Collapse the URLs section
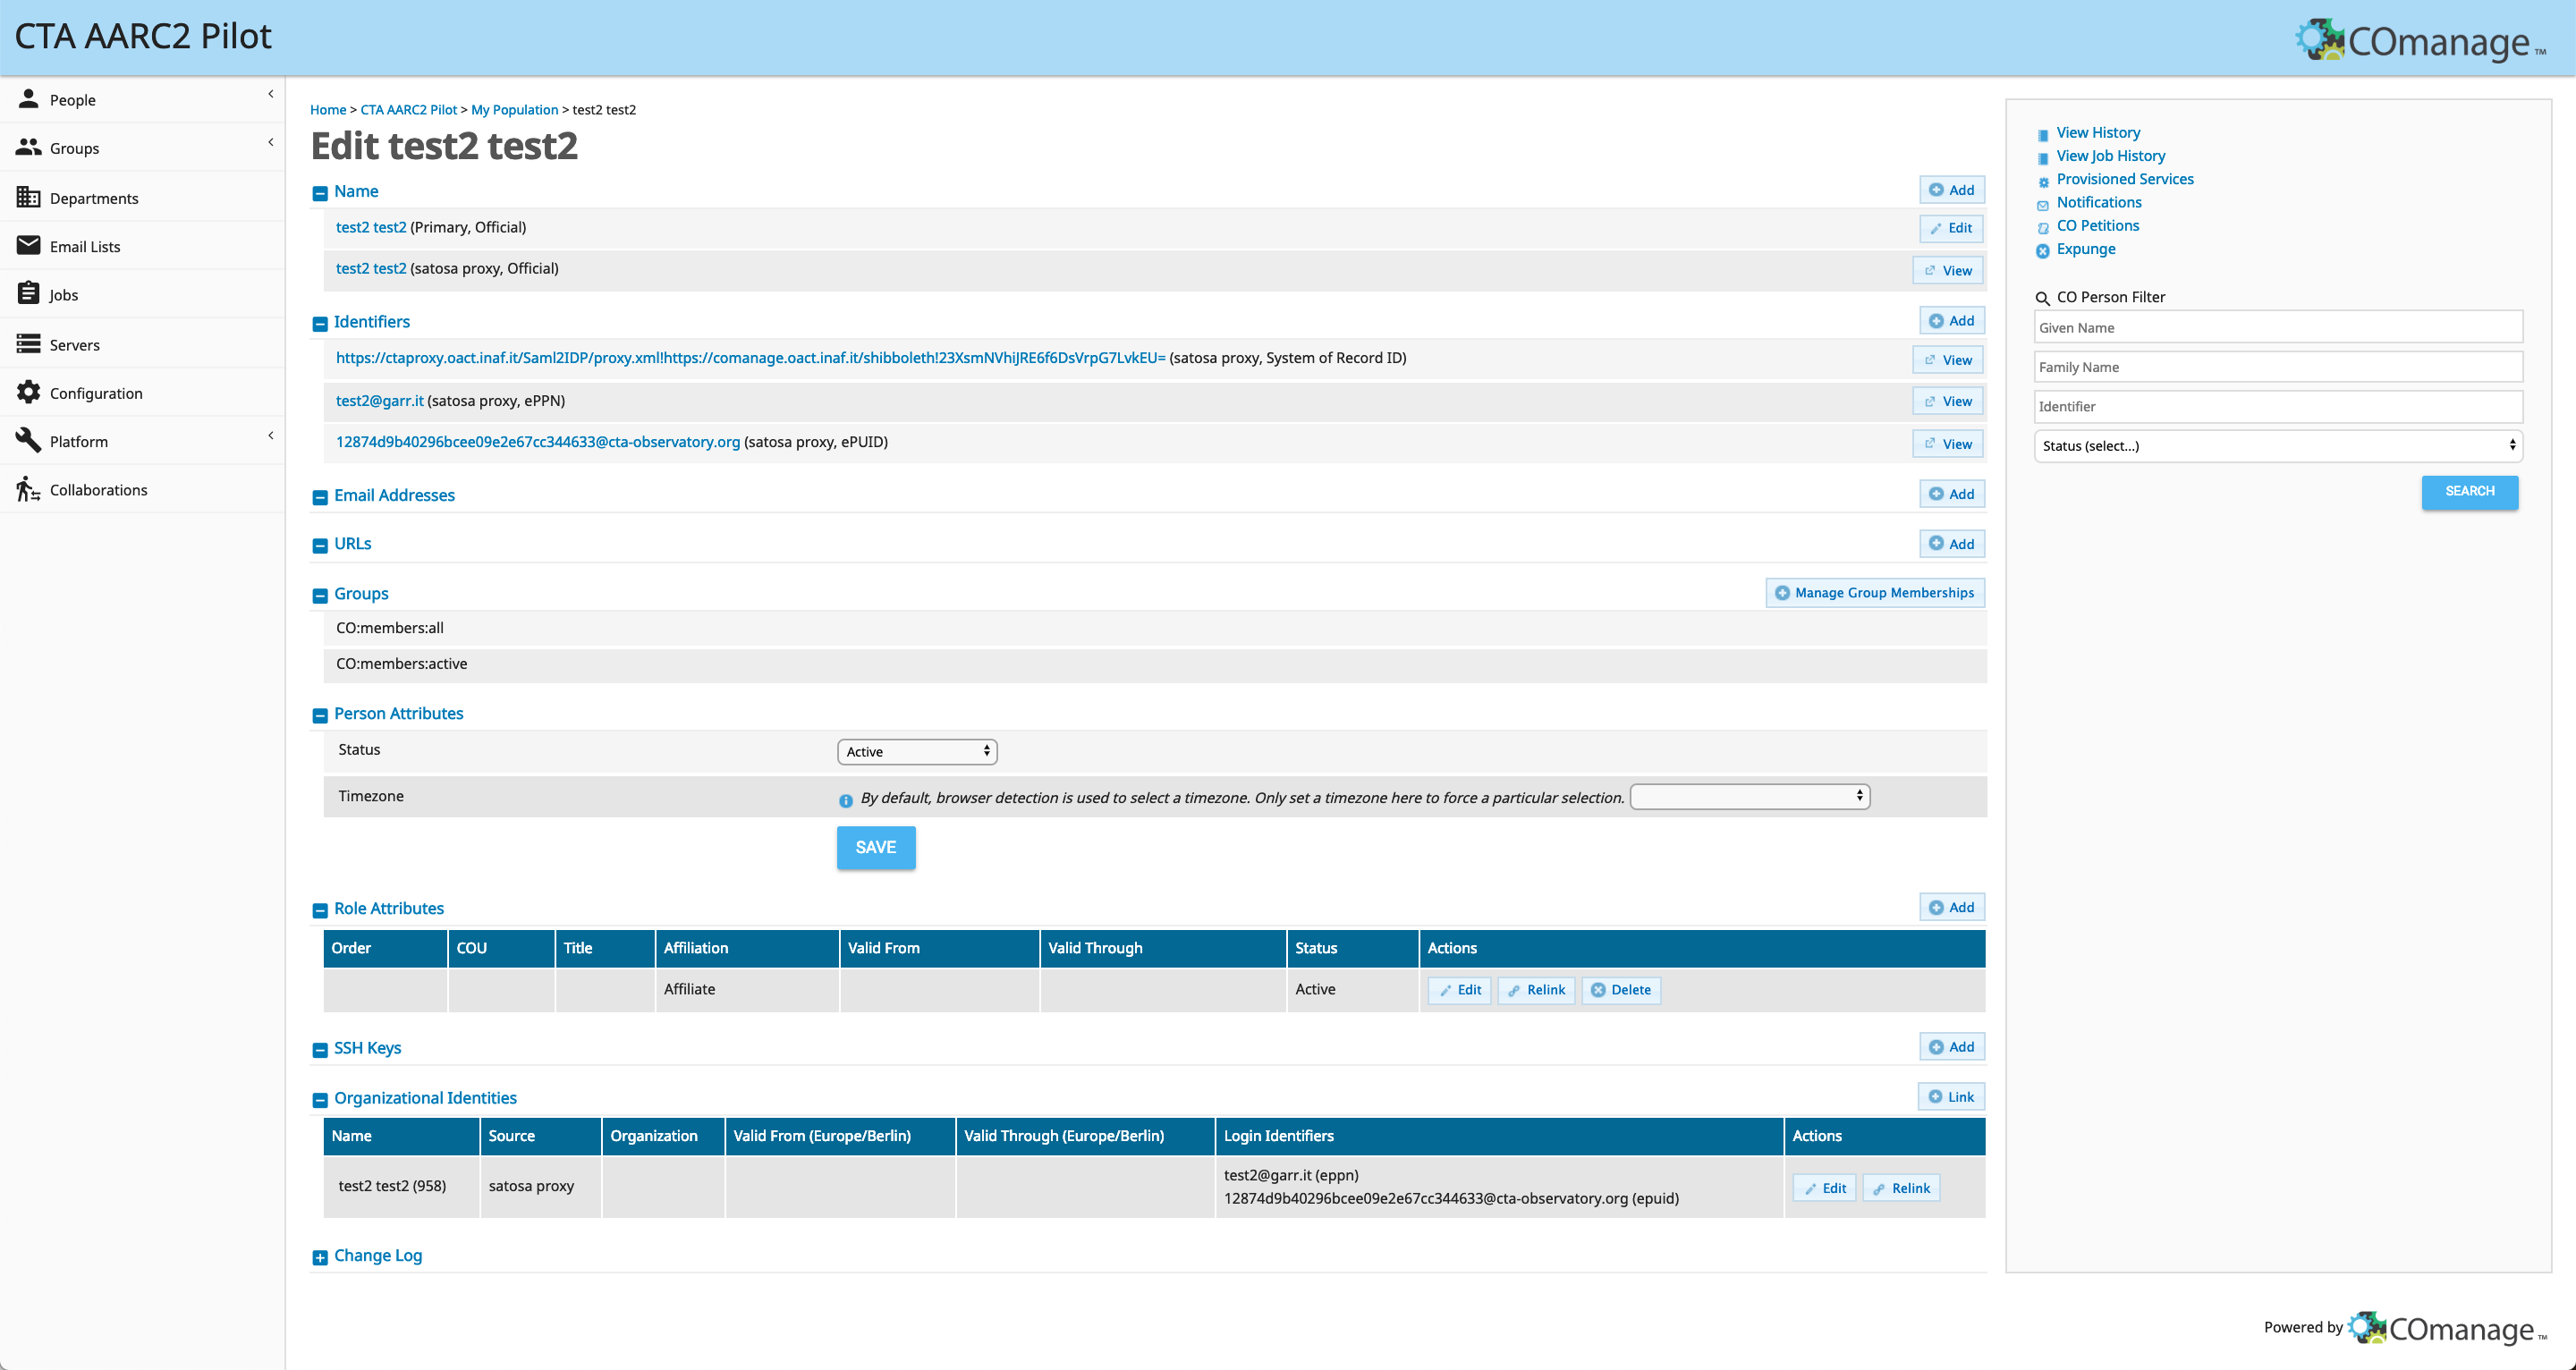This screenshot has height=1370, width=2576. (x=320, y=546)
